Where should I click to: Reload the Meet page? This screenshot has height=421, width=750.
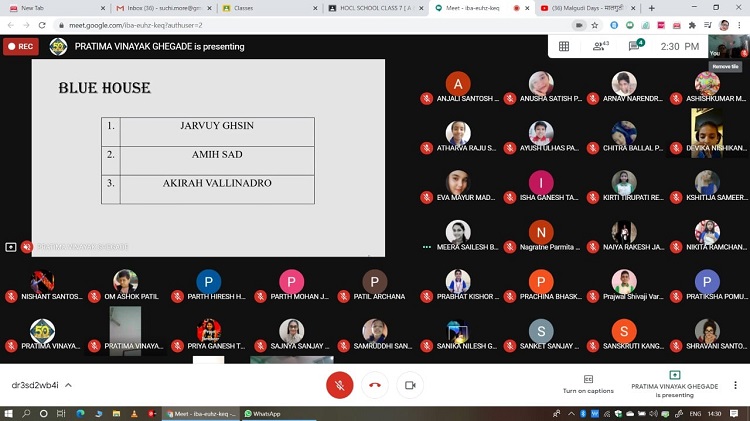43,25
